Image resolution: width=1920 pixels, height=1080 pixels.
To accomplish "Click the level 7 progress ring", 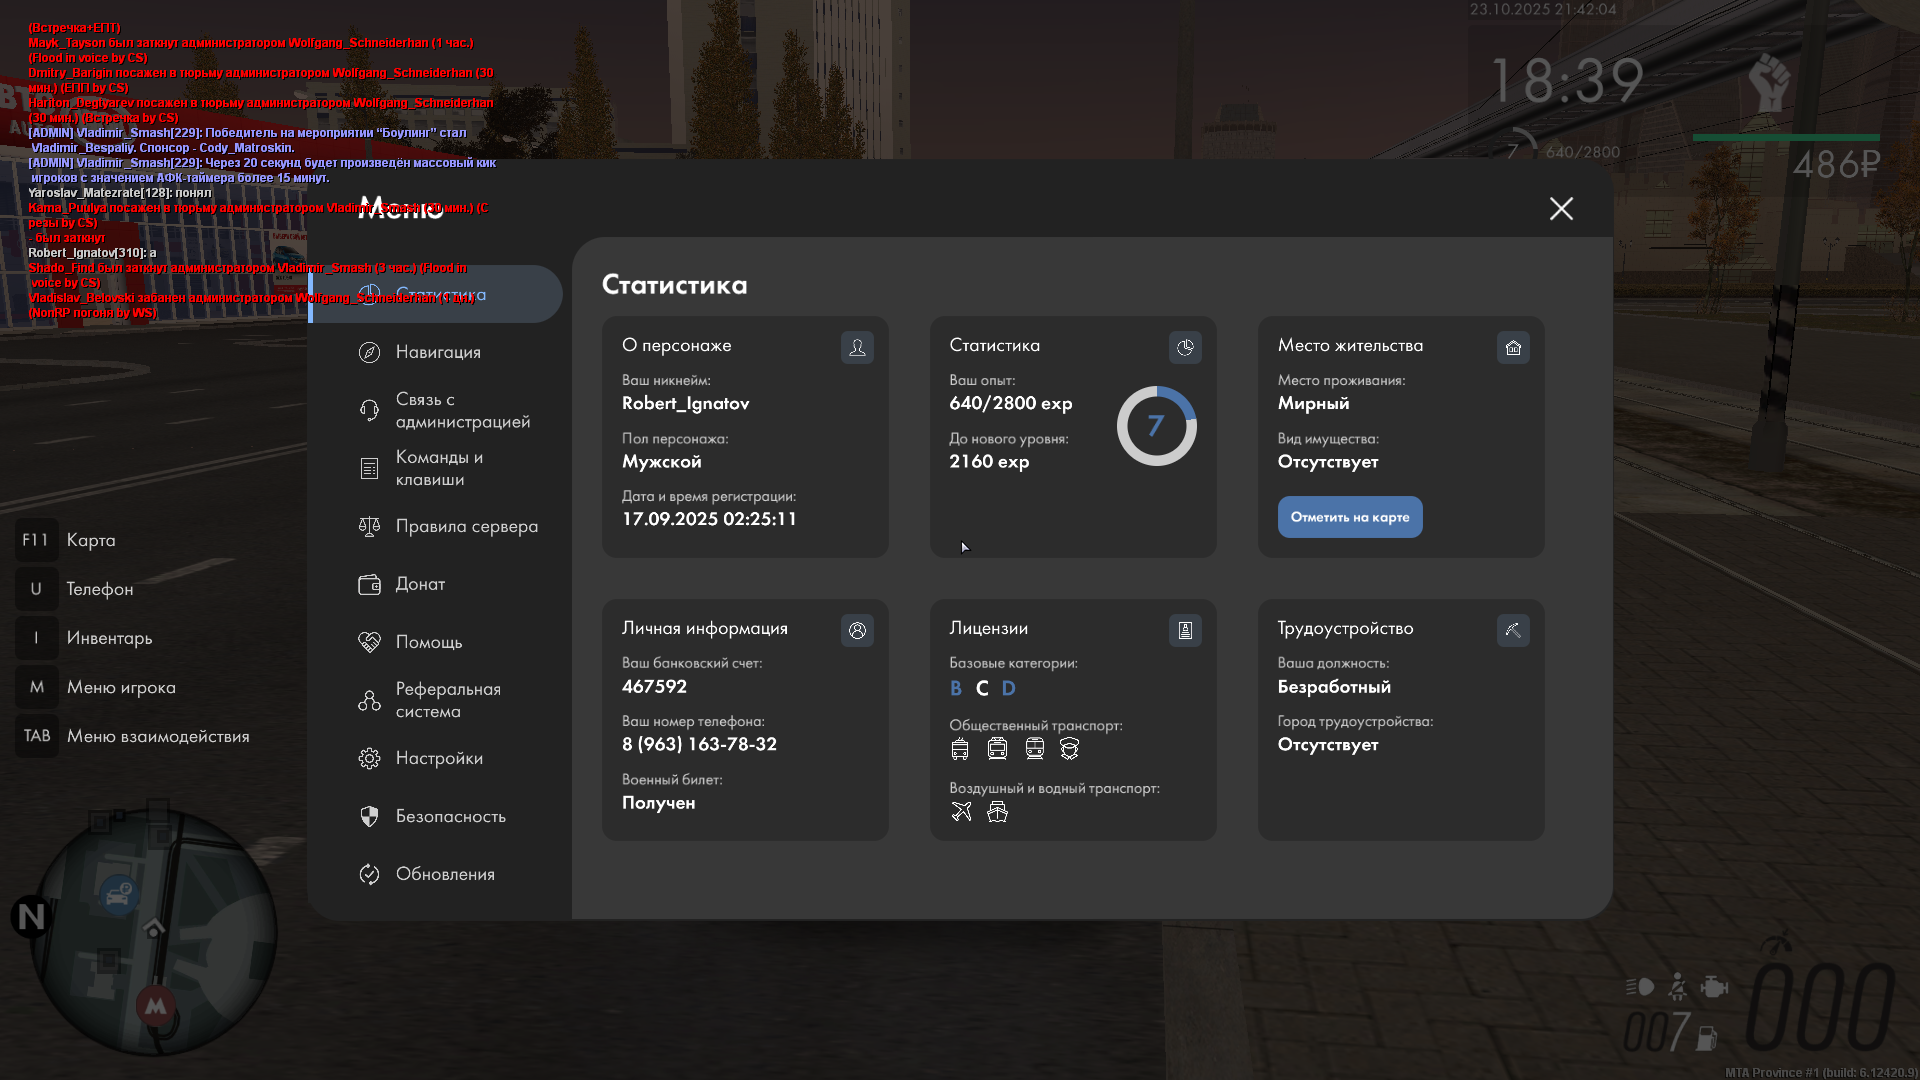I will [x=1156, y=426].
